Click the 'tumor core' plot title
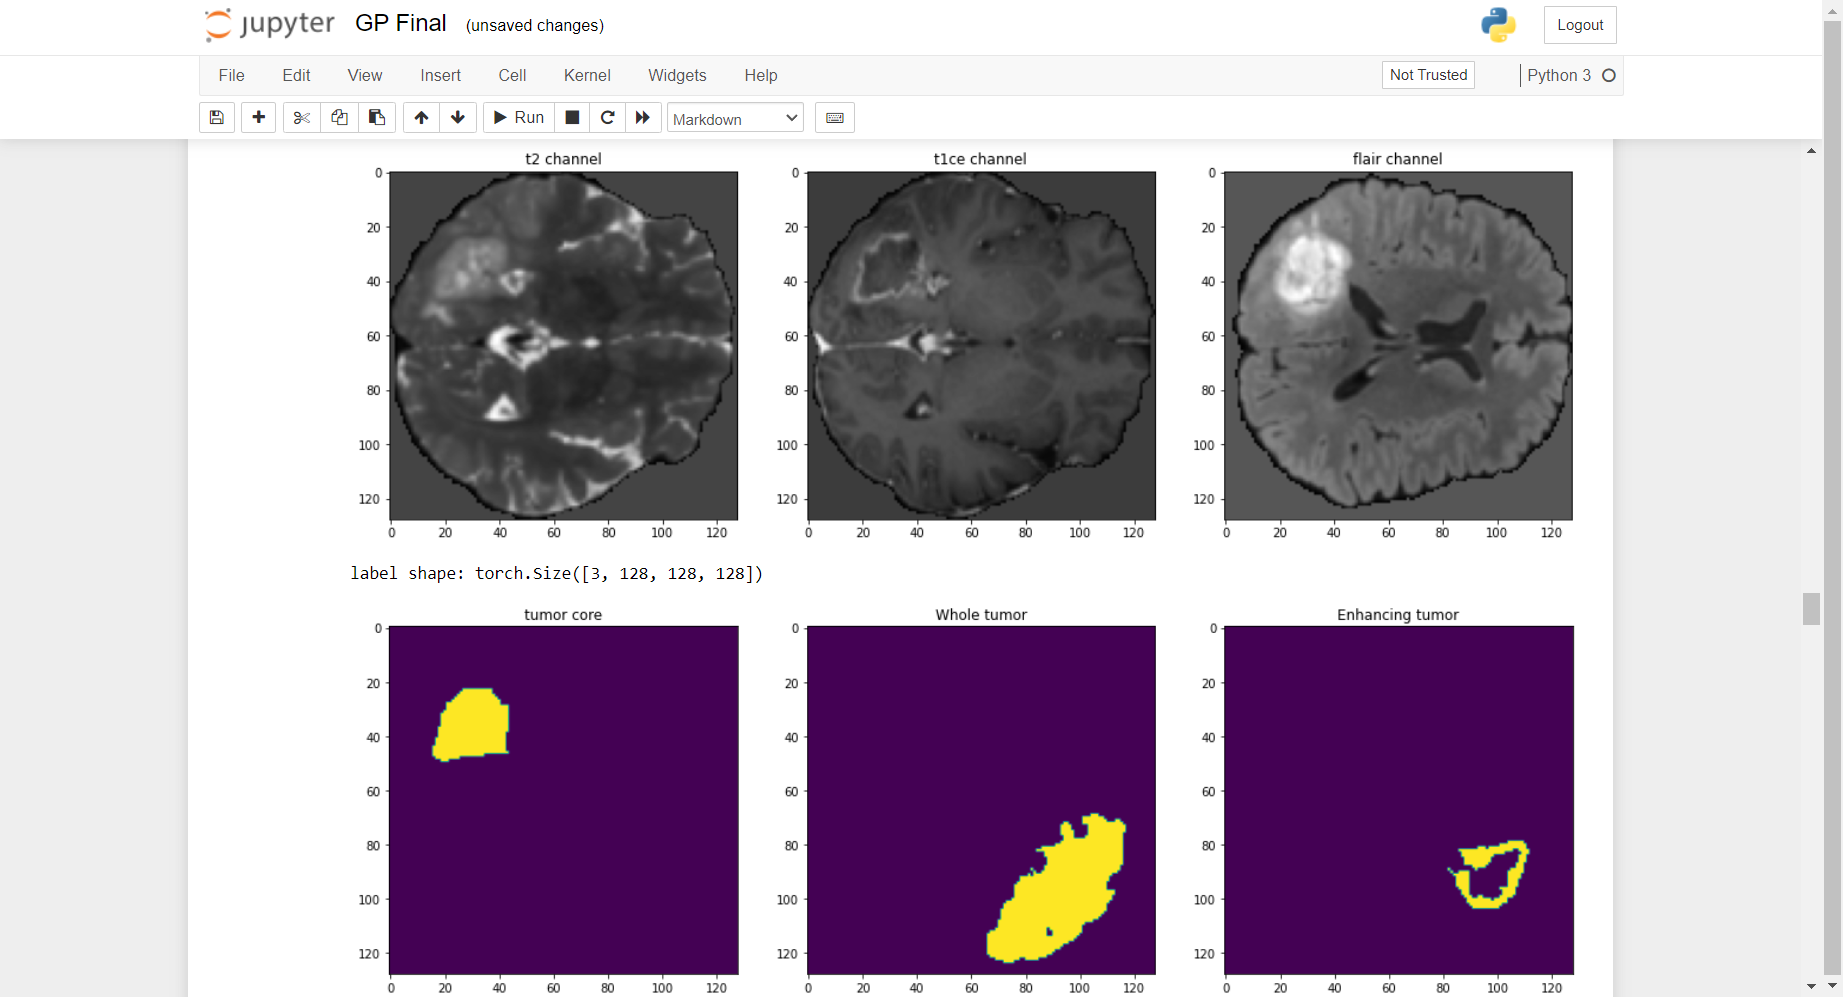1843x997 pixels. tap(563, 615)
